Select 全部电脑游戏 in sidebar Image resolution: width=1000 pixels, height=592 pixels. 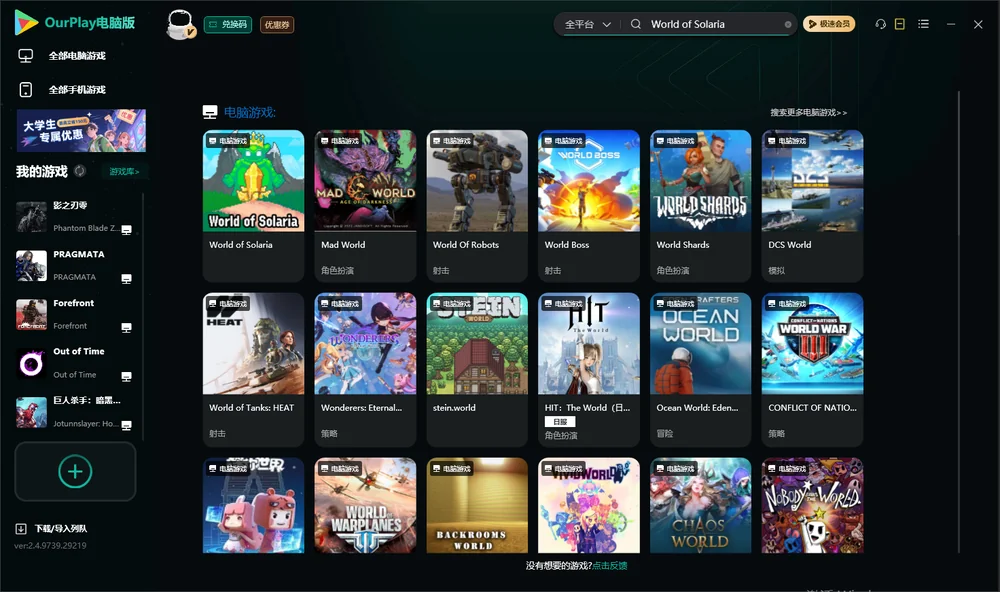(x=77, y=56)
